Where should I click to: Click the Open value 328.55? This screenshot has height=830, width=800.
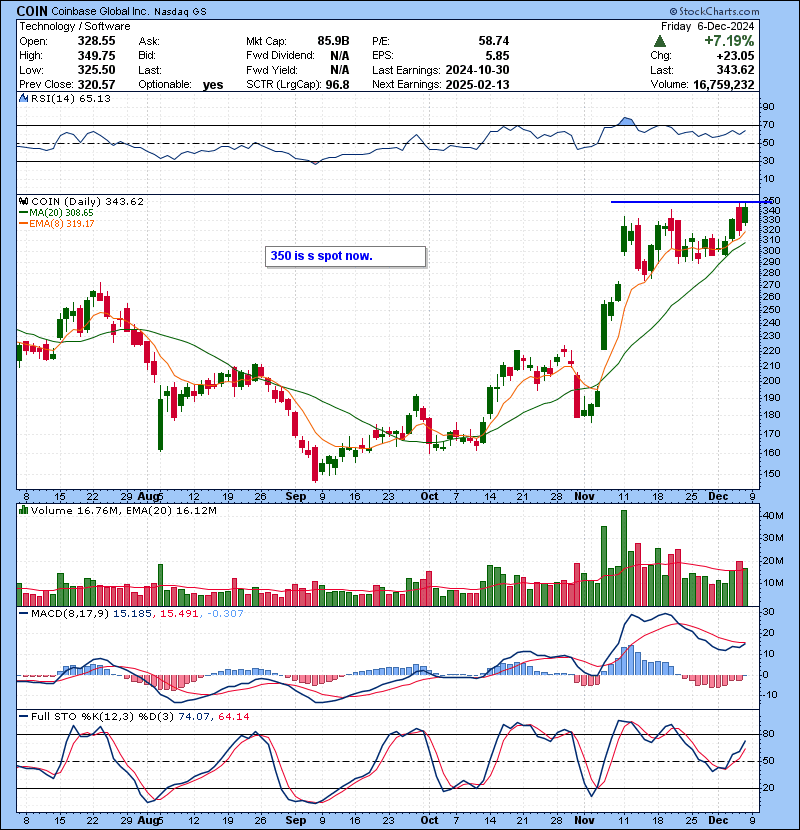(x=96, y=41)
